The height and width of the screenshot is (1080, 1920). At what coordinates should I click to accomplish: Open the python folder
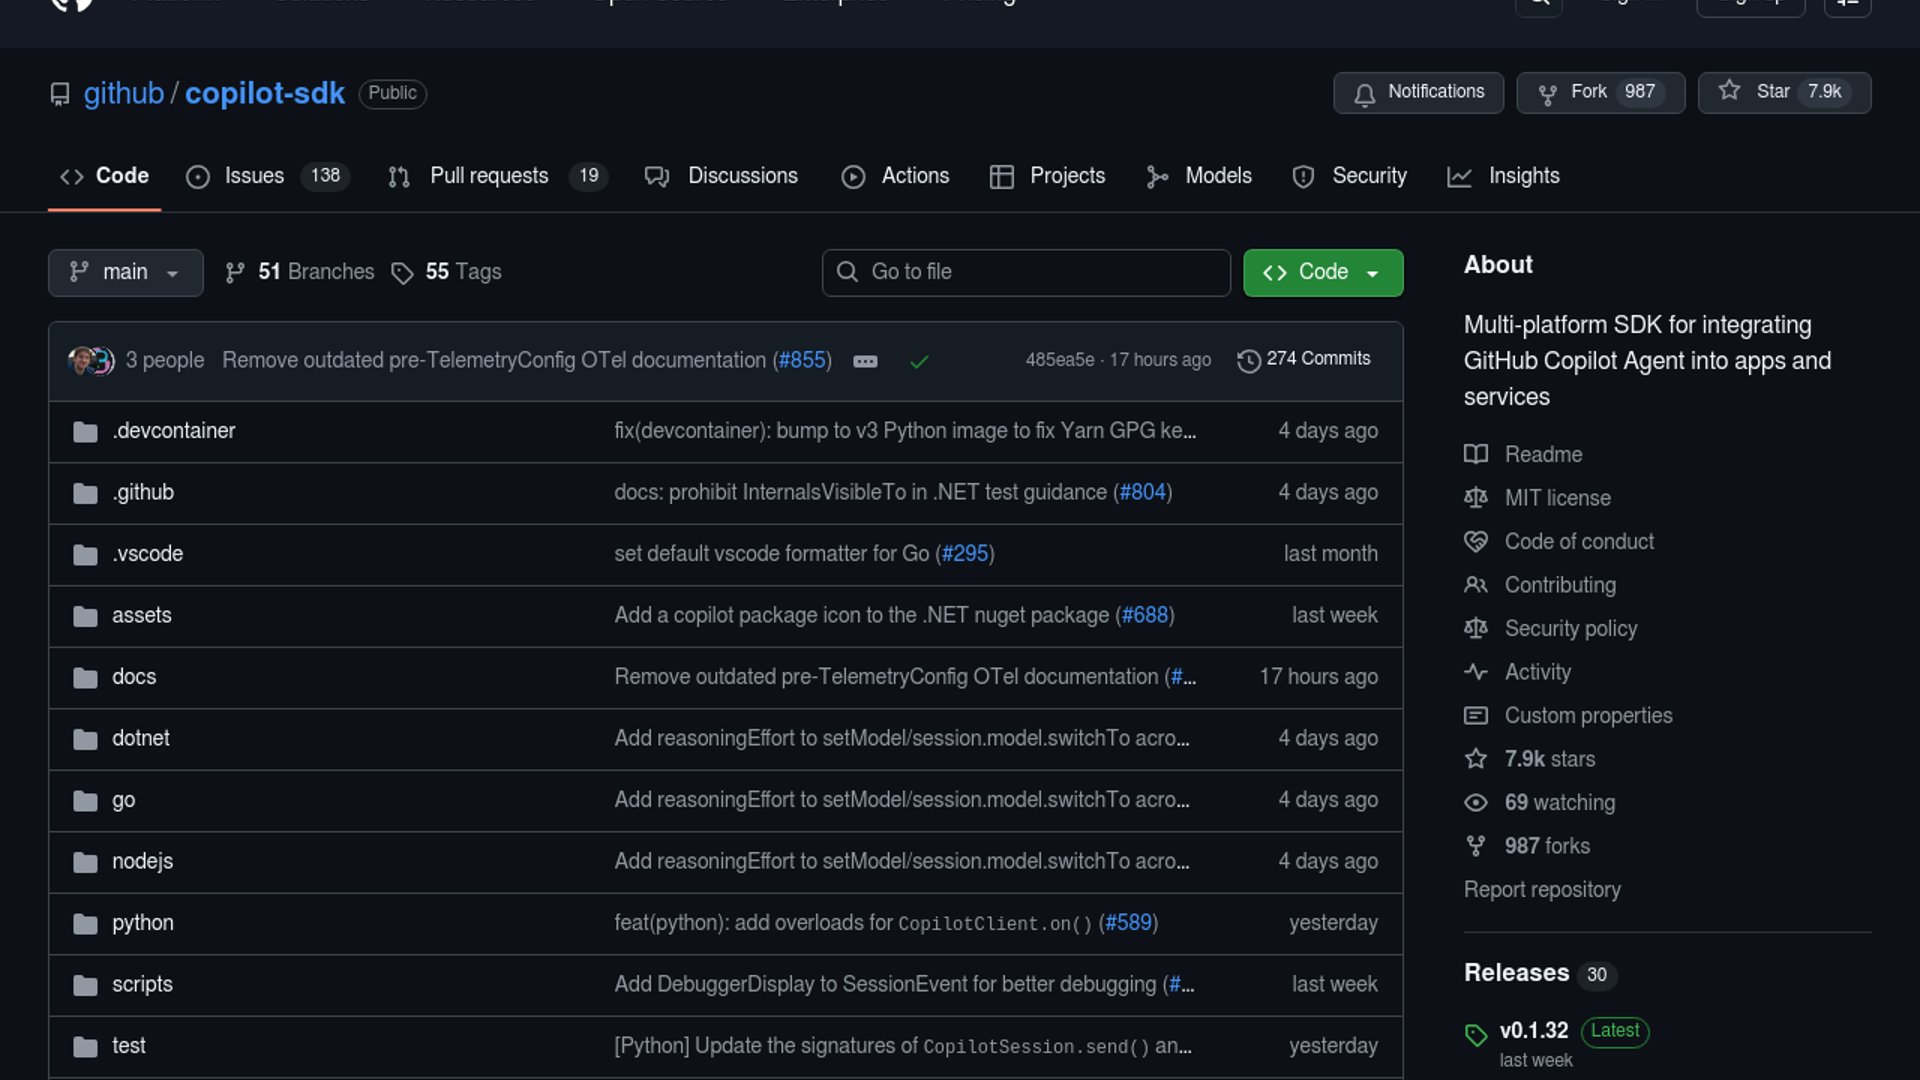click(x=142, y=923)
